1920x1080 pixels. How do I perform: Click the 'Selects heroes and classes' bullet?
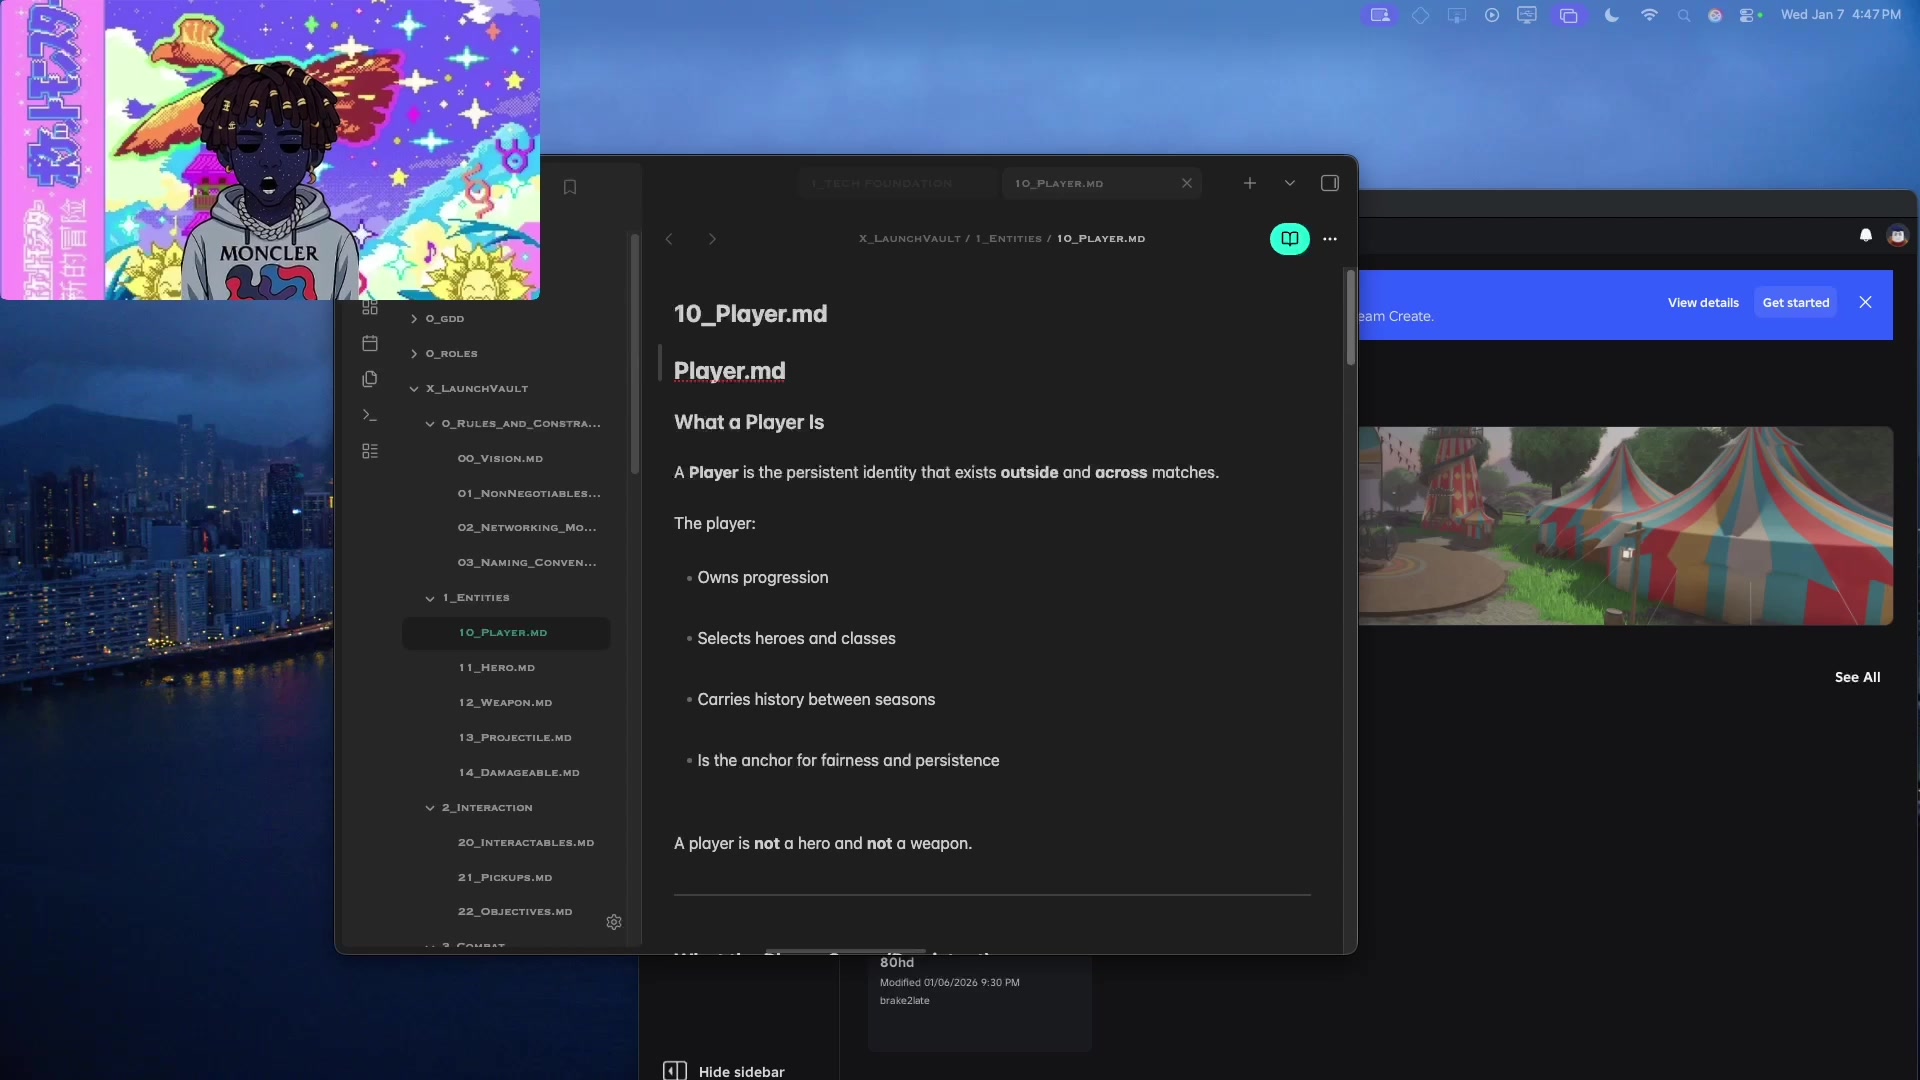(x=796, y=639)
